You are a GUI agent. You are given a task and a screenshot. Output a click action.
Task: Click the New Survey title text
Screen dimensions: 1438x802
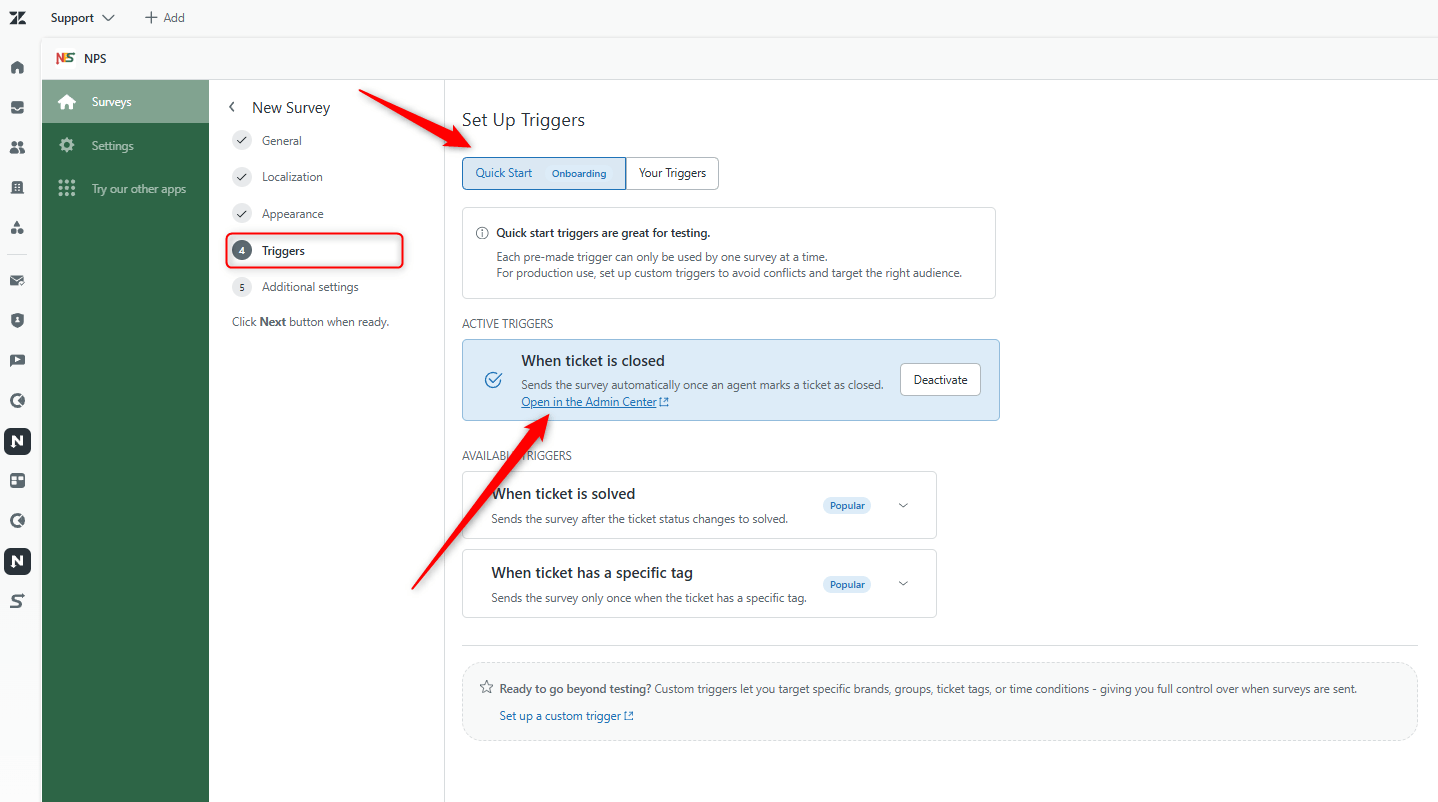pyautogui.click(x=291, y=107)
